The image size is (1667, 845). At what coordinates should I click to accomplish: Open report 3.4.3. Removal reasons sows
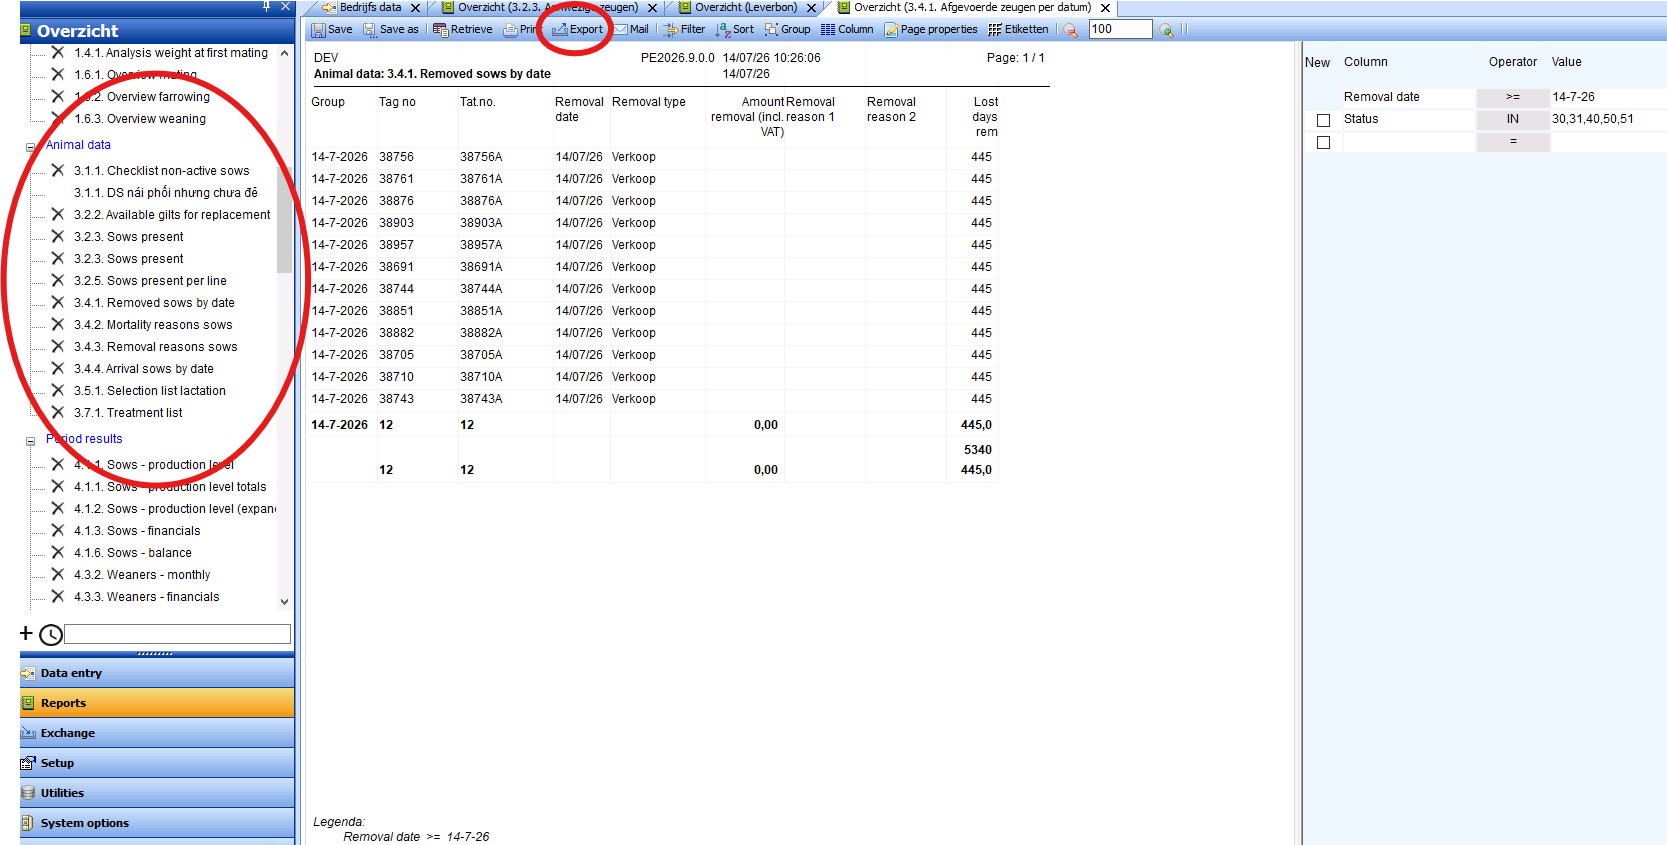156,347
